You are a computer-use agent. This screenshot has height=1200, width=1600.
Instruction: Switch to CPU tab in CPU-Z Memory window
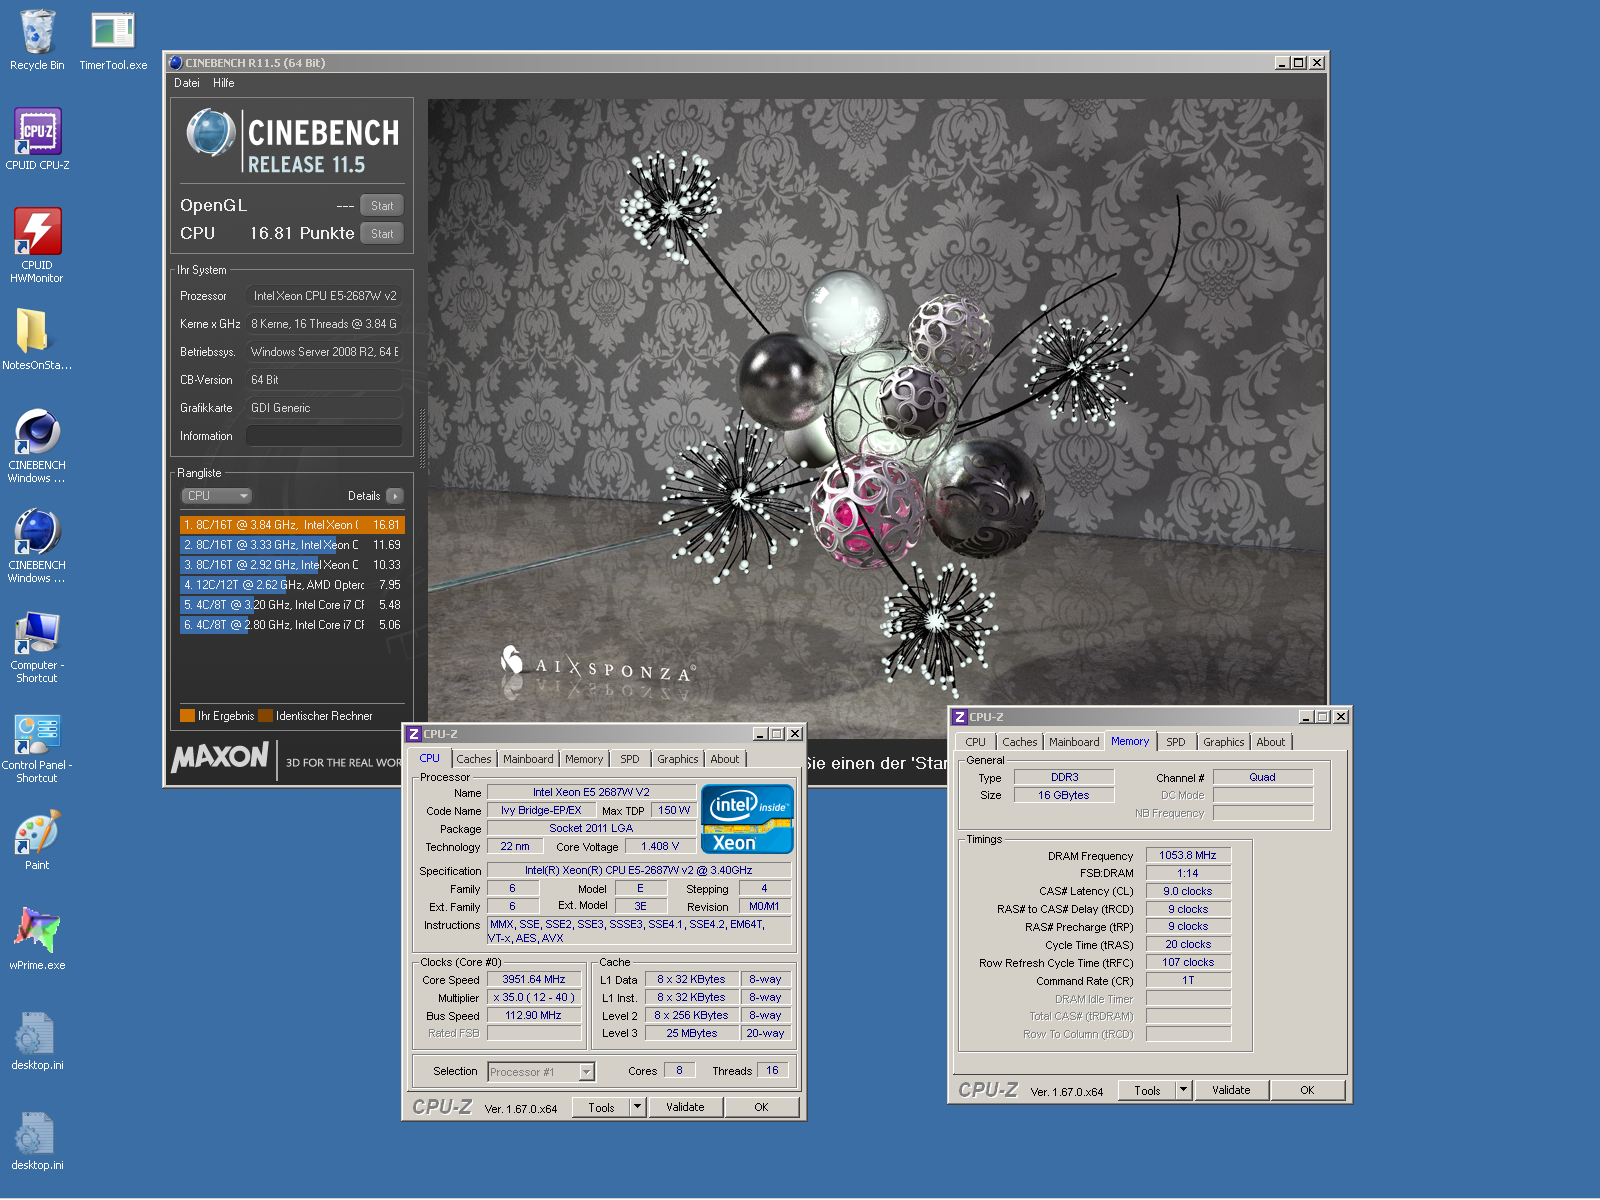tap(976, 742)
